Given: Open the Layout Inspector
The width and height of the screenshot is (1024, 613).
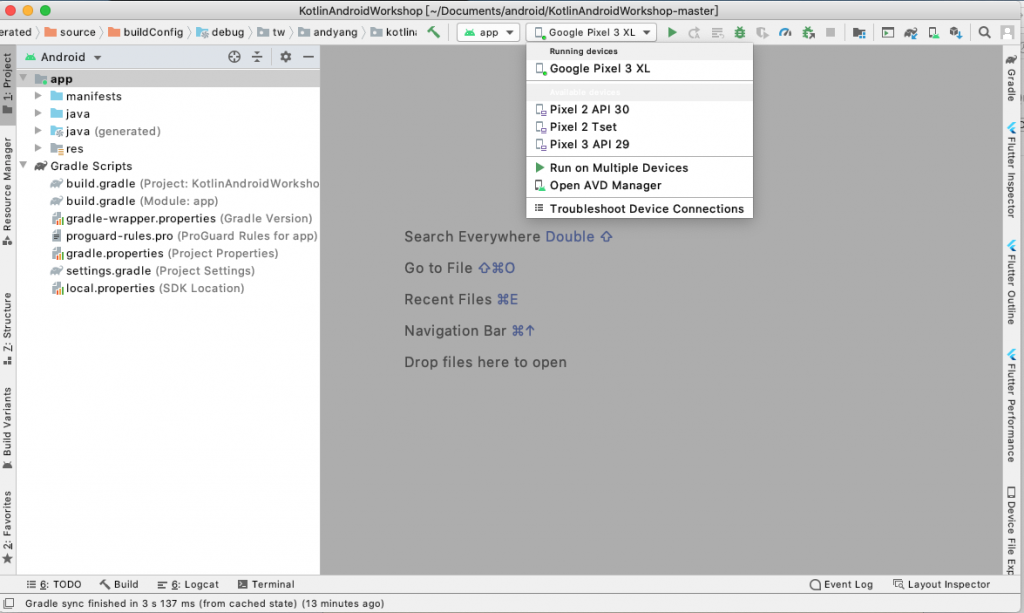Looking at the screenshot, I should point(942,584).
